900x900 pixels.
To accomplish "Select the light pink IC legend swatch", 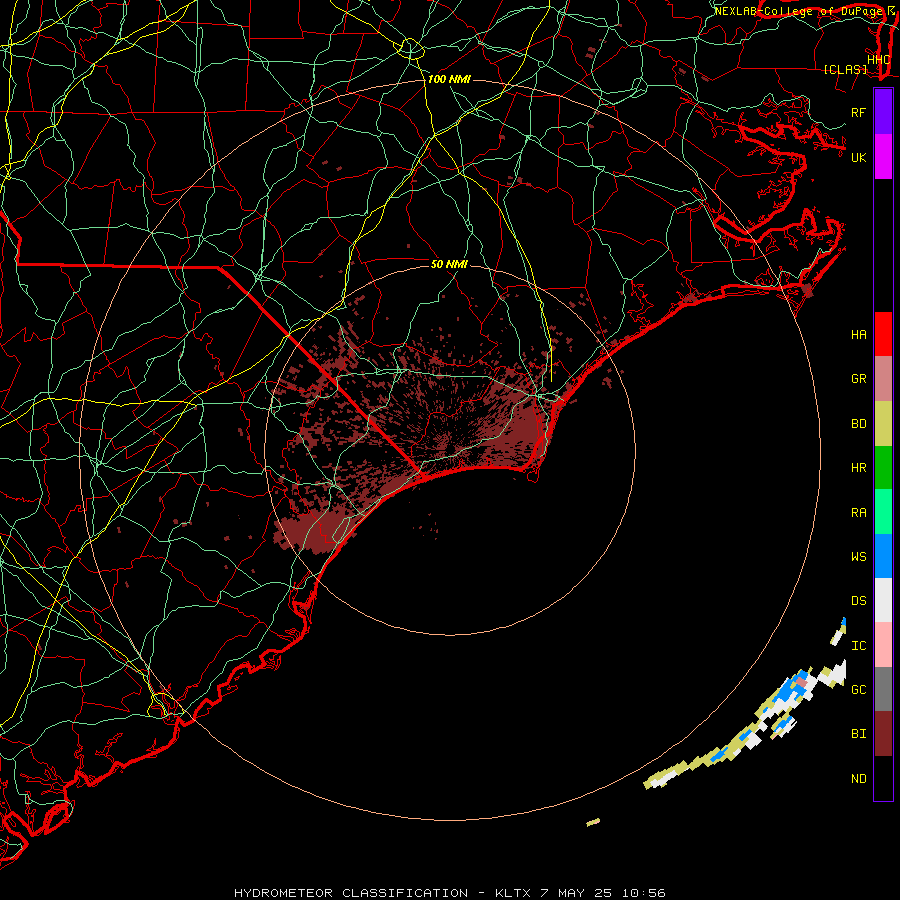I will (883, 645).
